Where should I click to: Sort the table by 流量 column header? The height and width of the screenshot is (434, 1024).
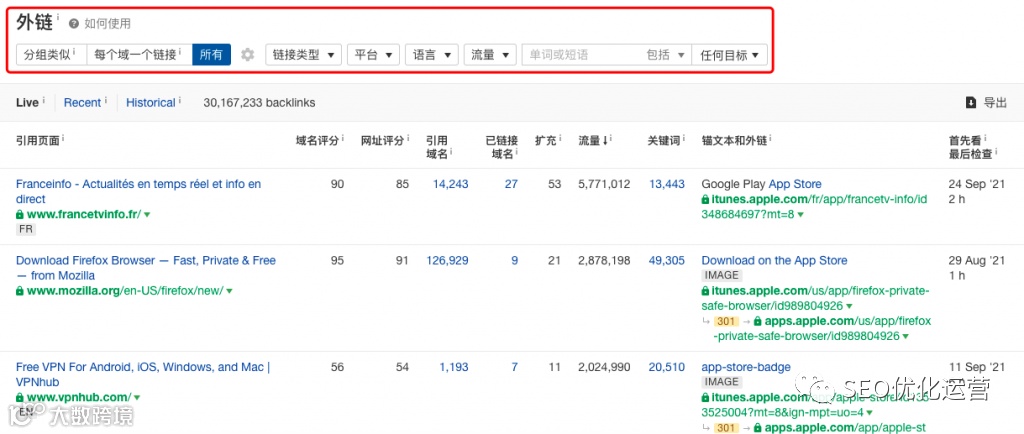(593, 140)
